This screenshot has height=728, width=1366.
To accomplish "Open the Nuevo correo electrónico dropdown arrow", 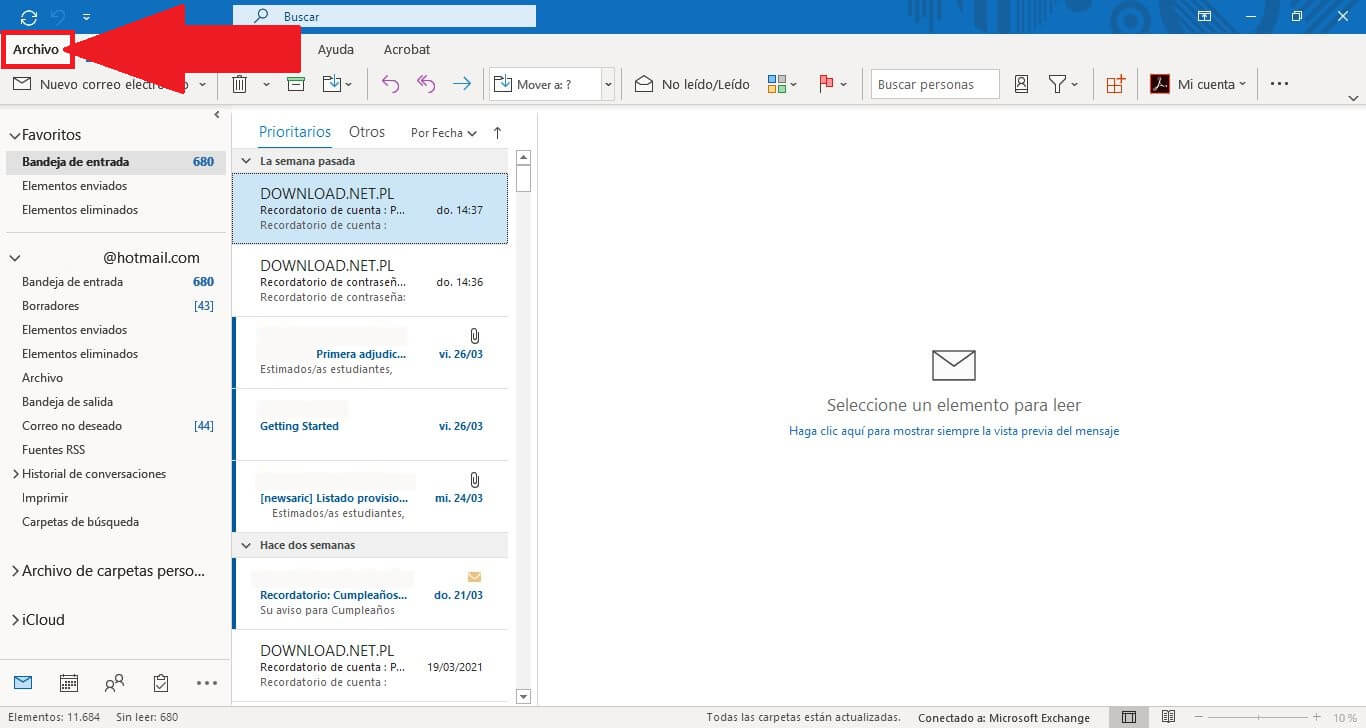I will (x=202, y=85).
